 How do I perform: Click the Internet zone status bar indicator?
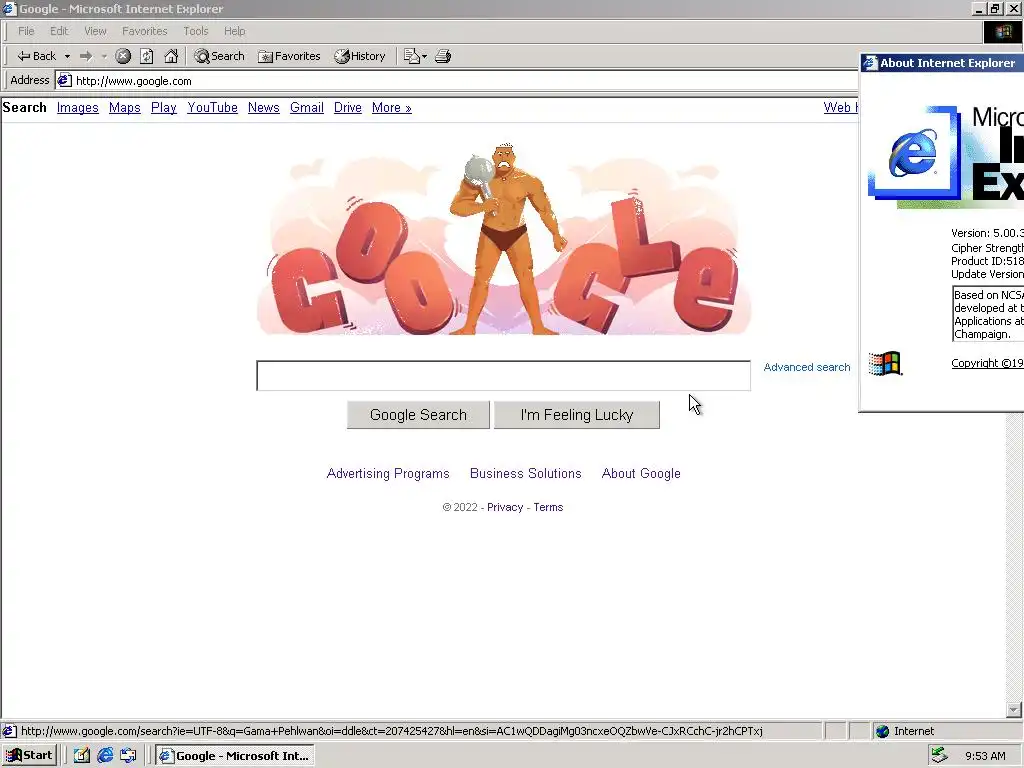(x=905, y=731)
